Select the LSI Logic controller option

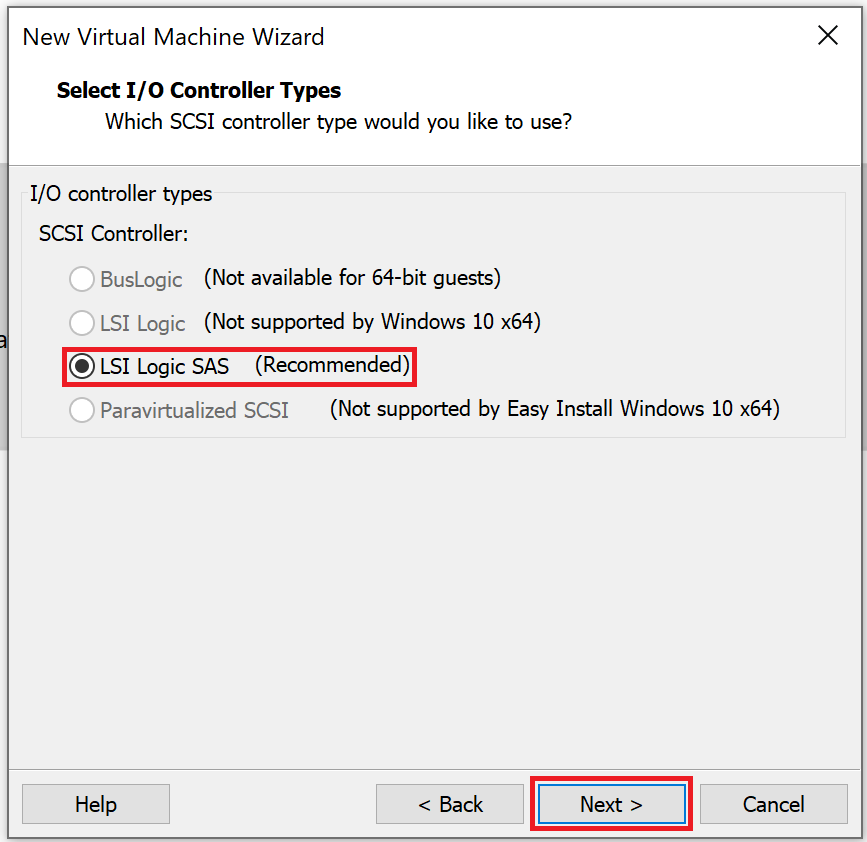click(x=82, y=322)
